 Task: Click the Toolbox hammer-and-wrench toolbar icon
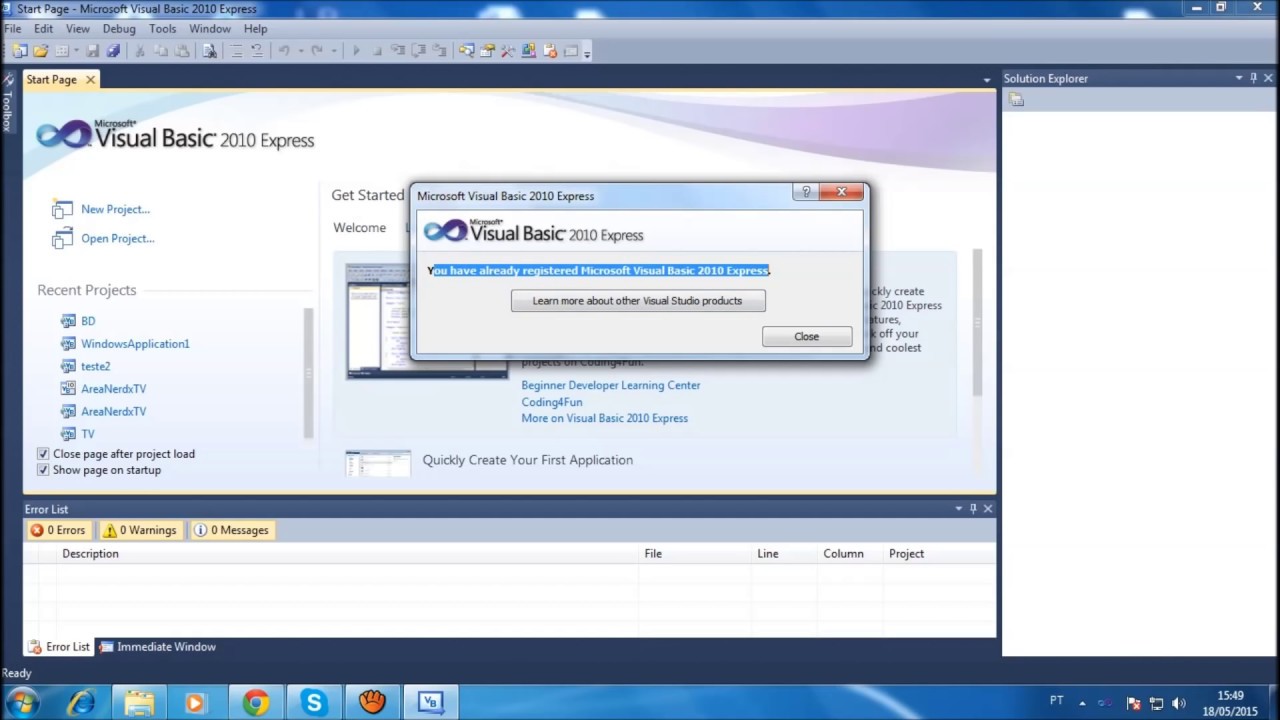tap(508, 51)
